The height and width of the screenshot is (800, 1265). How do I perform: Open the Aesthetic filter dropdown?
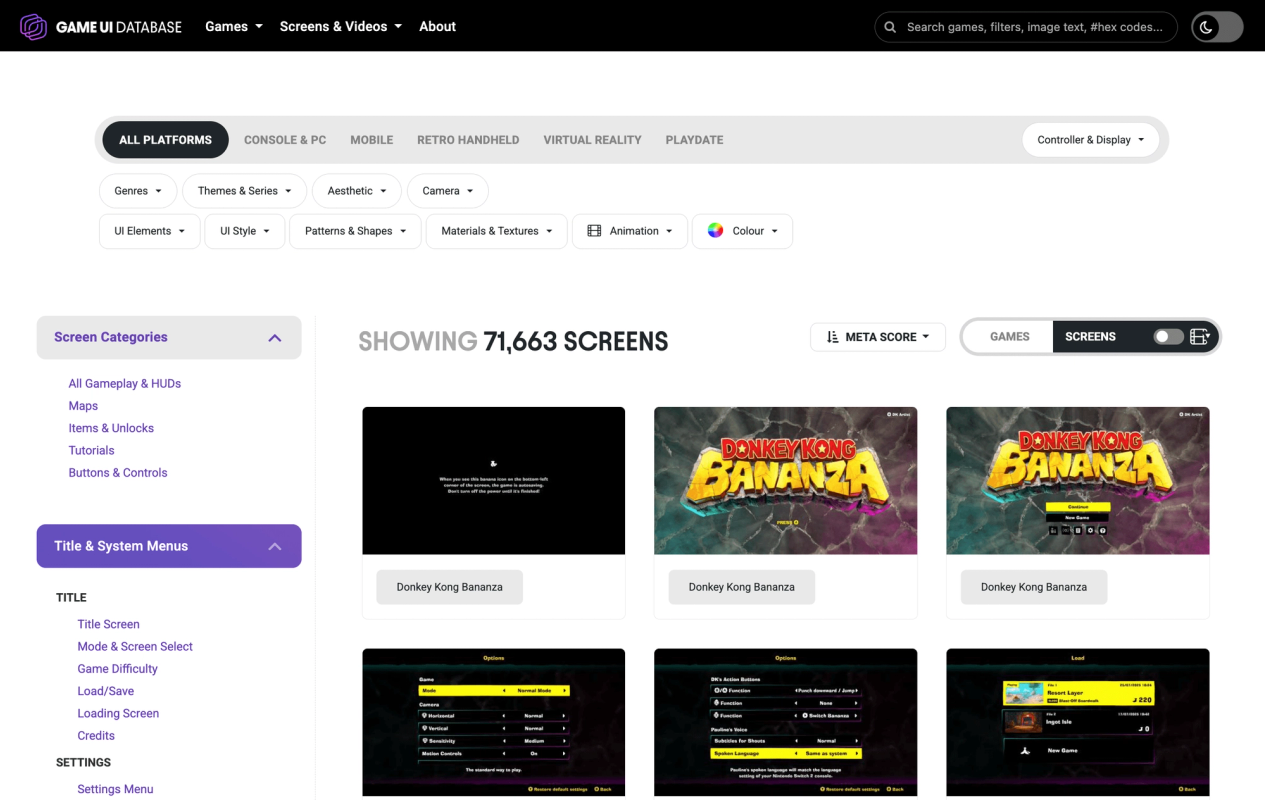point(357,191)
